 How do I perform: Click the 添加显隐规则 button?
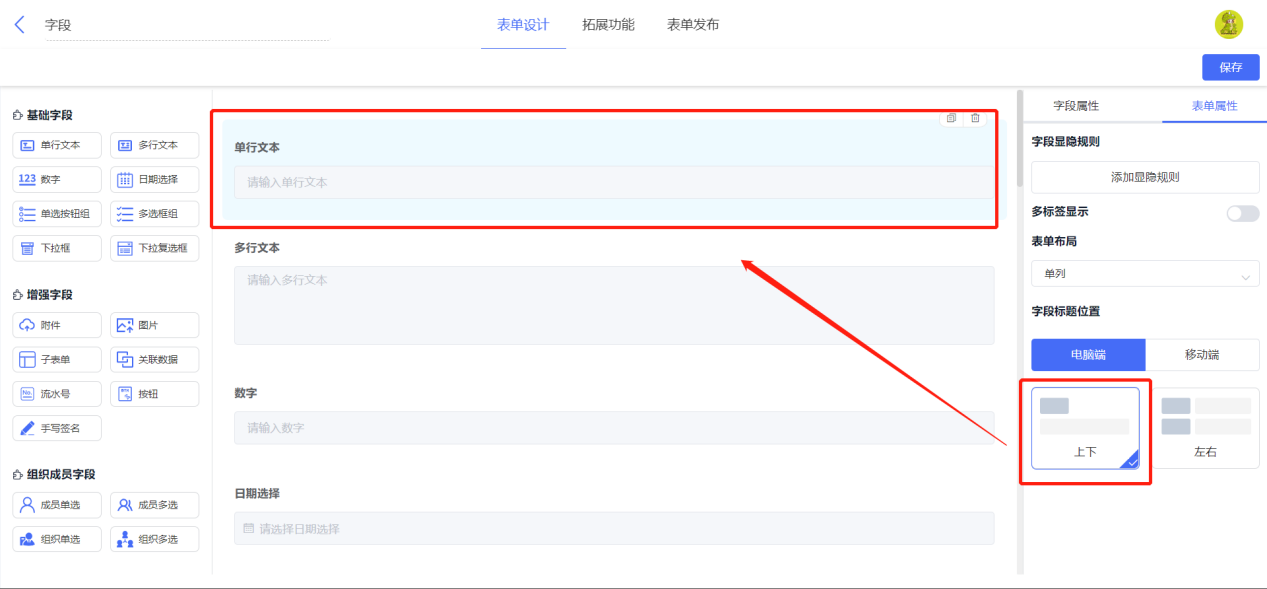pyautogui.click(x=1145, y=177)
